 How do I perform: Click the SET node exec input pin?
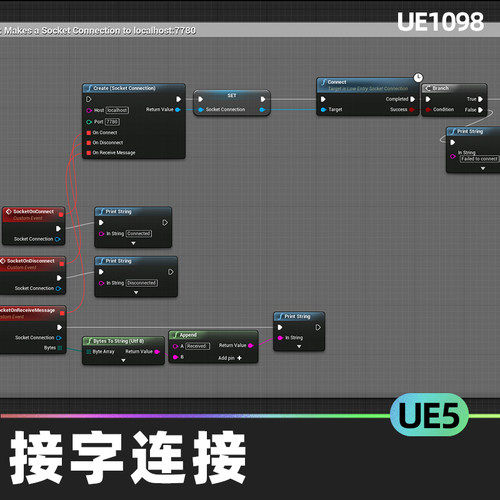click(x=200, y=99)
